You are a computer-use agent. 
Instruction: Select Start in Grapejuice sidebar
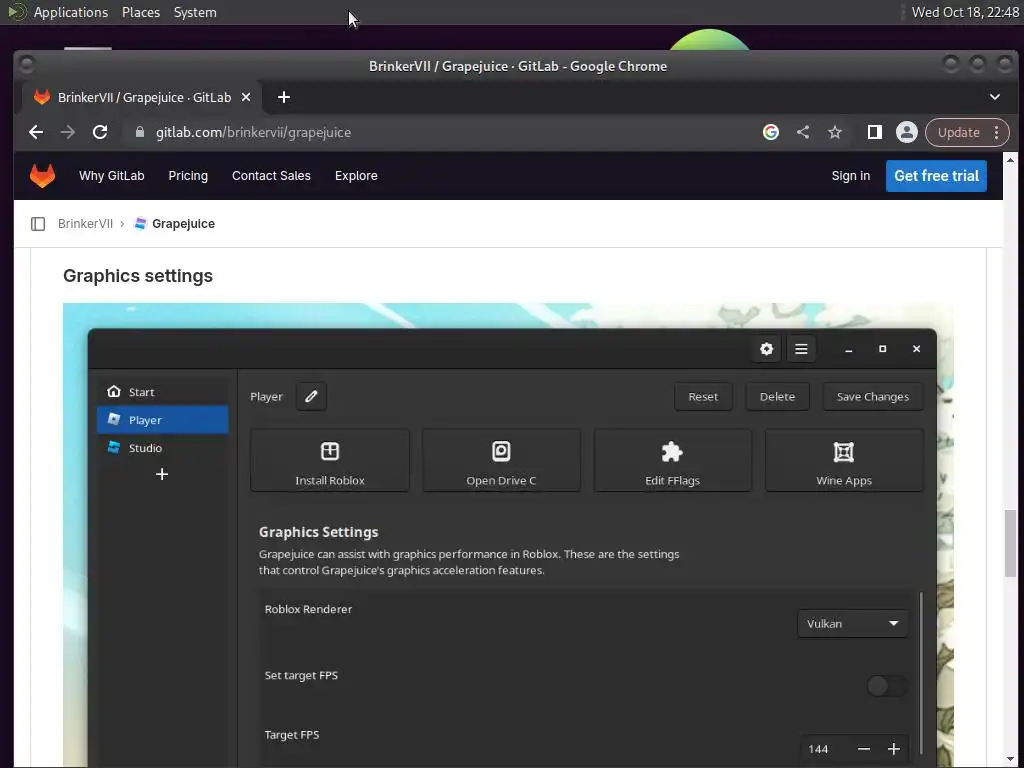(163, 392)
